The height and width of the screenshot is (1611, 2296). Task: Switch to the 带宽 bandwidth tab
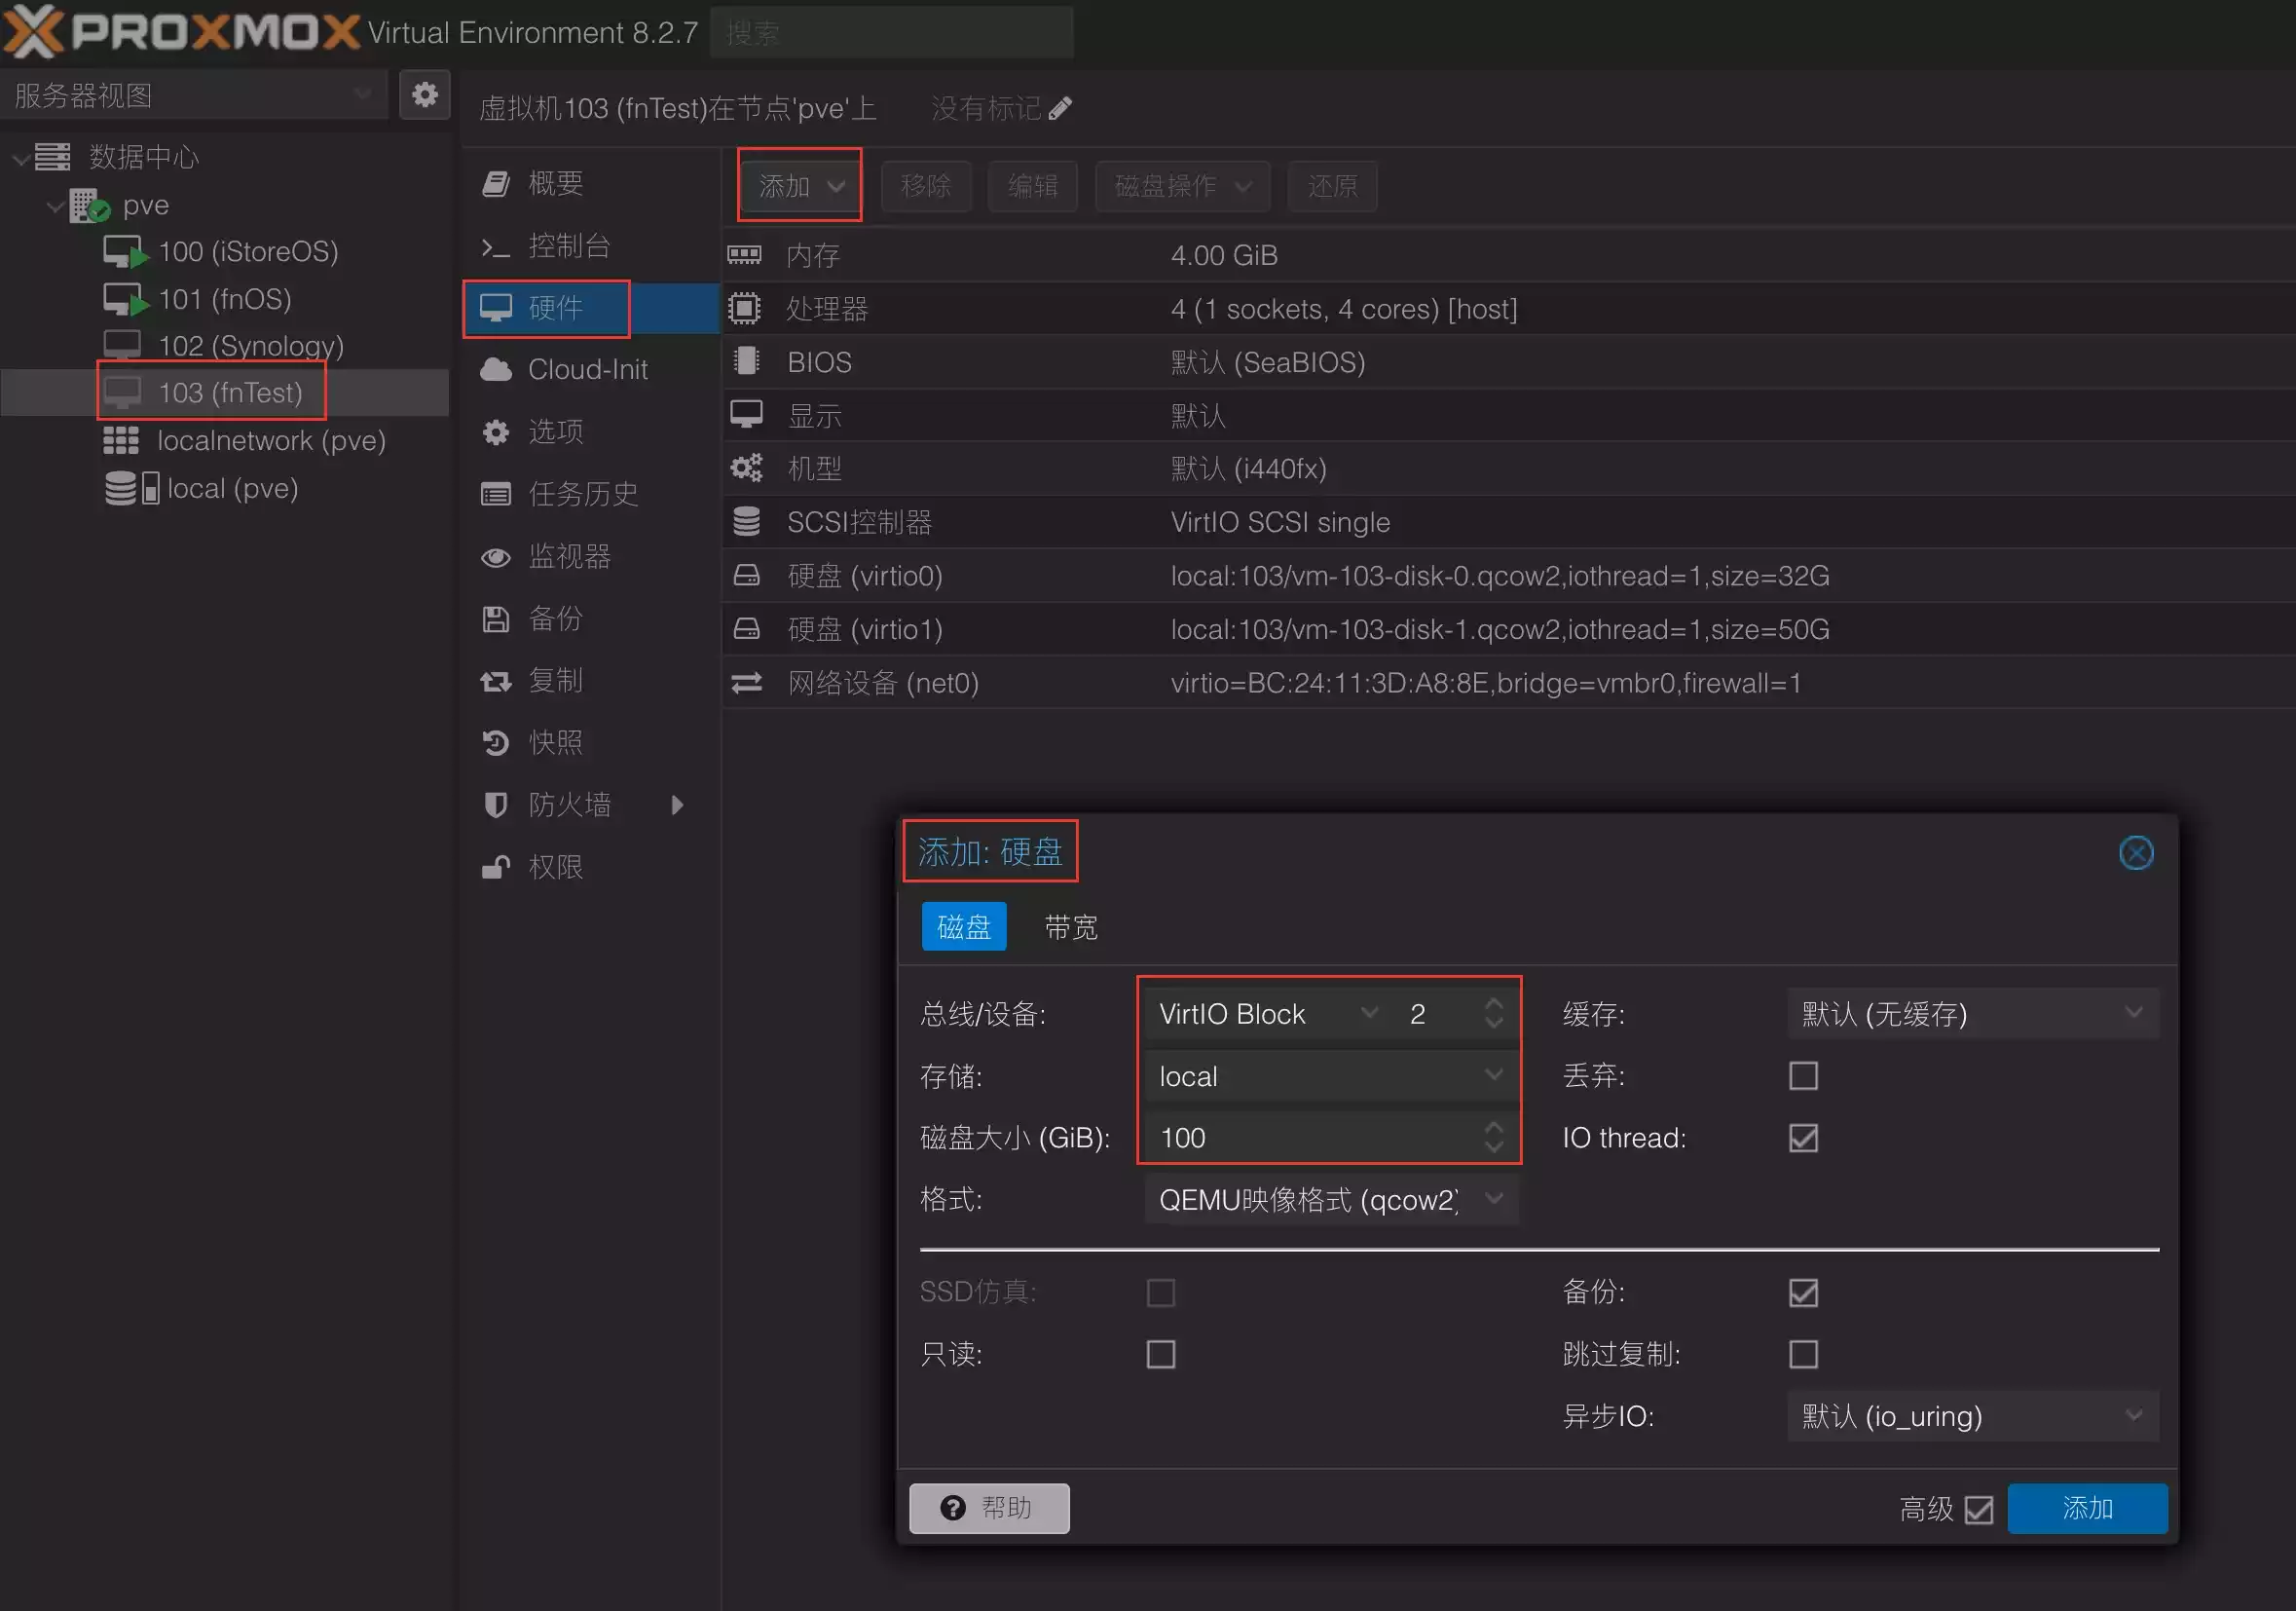(1071, 927)
